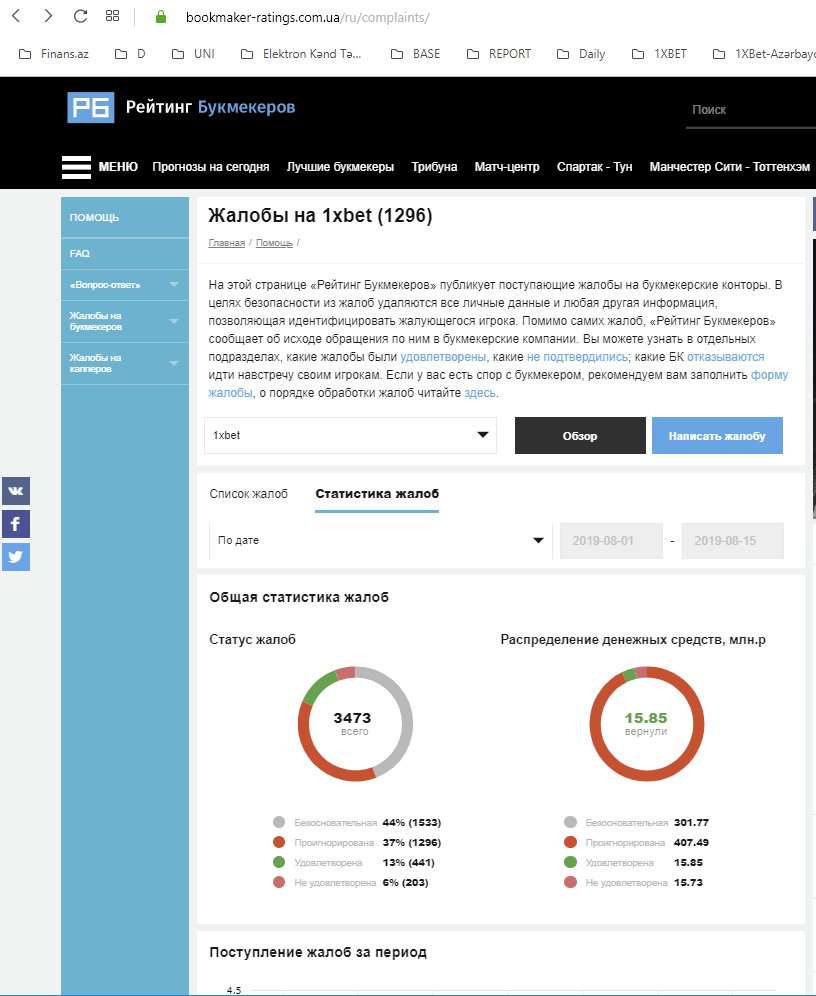The width and height of the screenshot is (816, 996).
Task: Expand the Жалобы на букмекеров sidebar section
Action: tap(125, 321)
